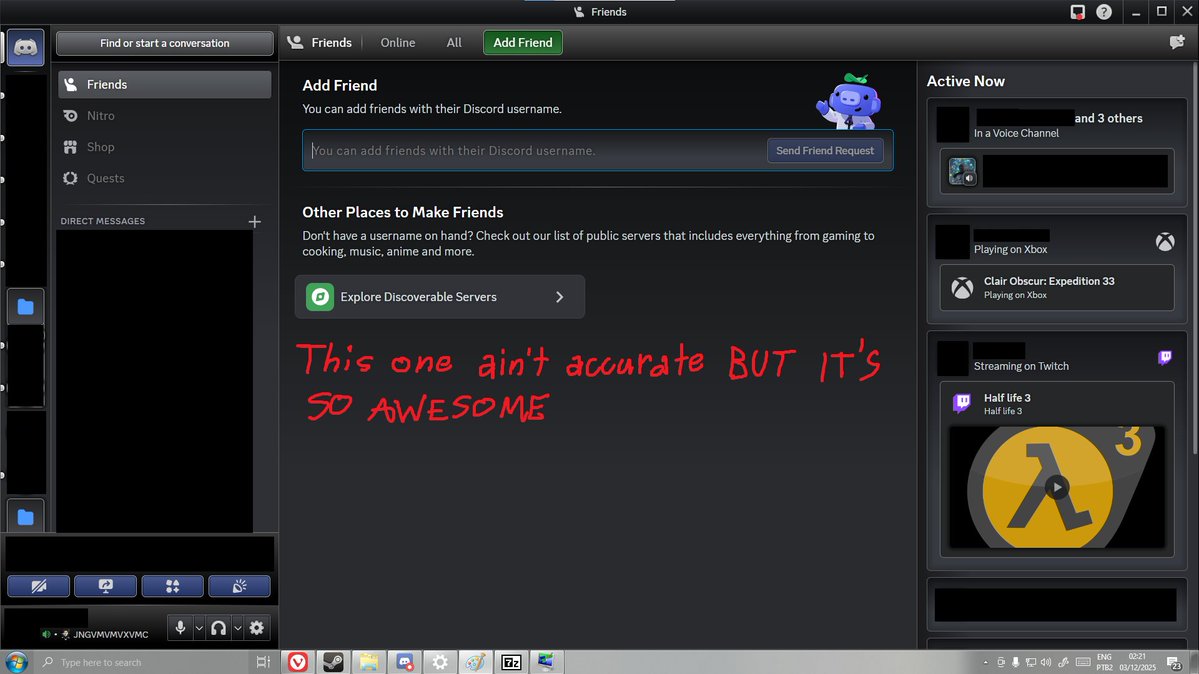The height and width of the screenshot is (674, 1199).
Task: Open the soundboard button
Action: [x=239, y=586]
